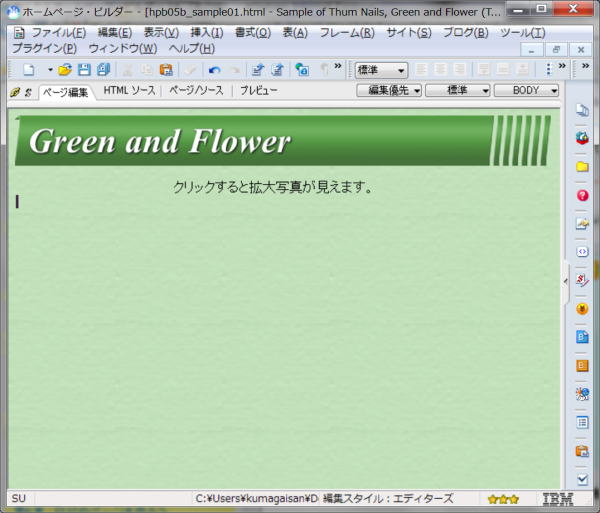The image size is (600, 513).
Task: Click the Undo arrow icon
Action: click(x=214, y=70)
